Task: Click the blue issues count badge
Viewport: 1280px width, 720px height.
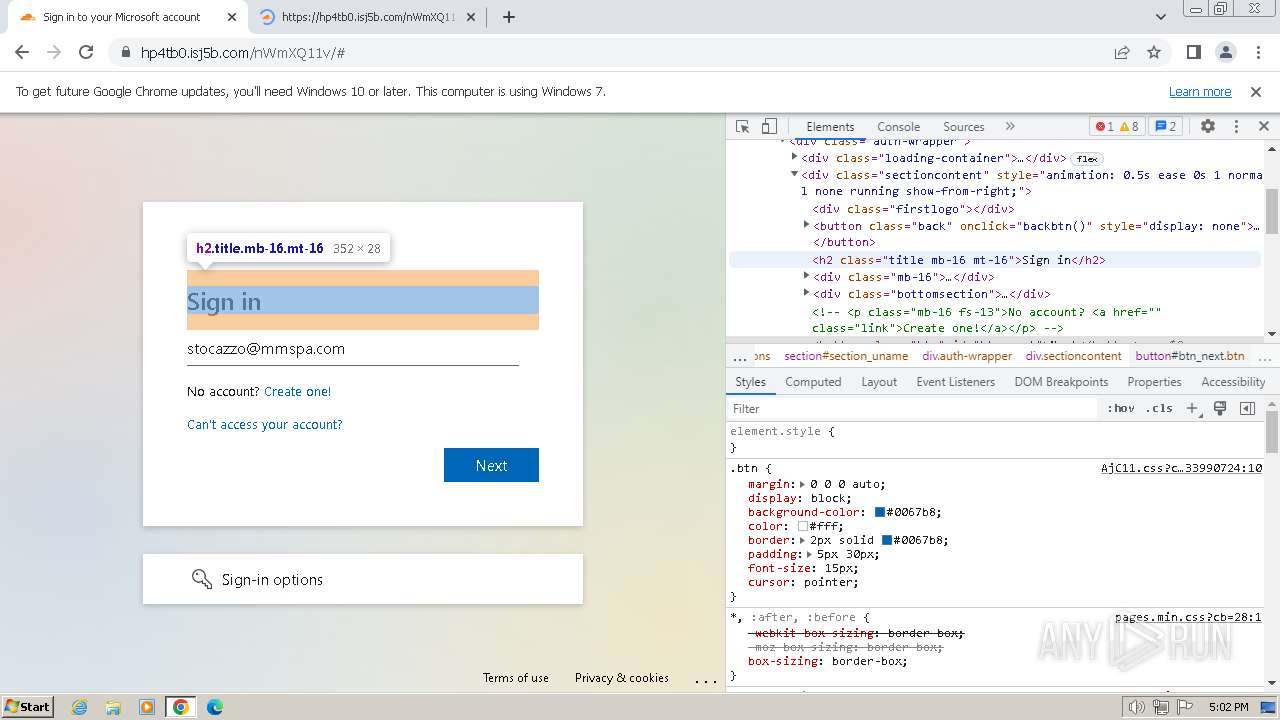Action: coord(1165,127)
